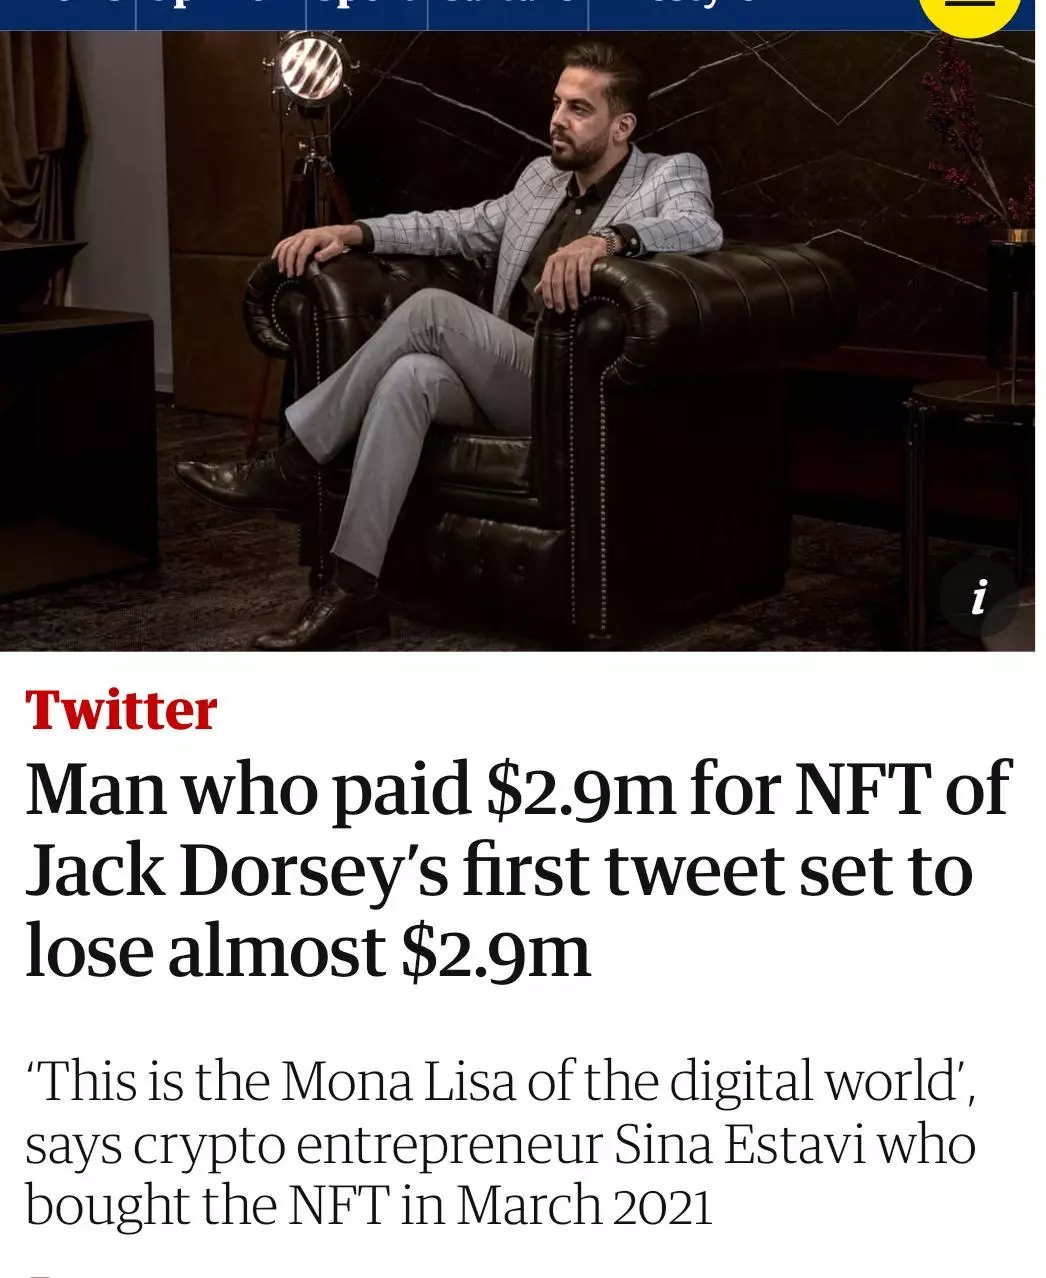Show image caption via info icon
The height and width of the screenshot is (1278, 1046).
tap(978, 598)
